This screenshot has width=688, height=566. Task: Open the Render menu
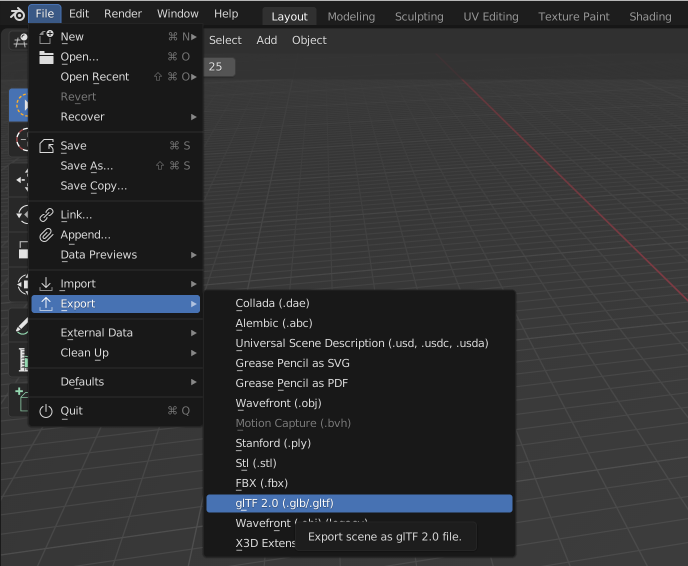(x=123, y=14)
